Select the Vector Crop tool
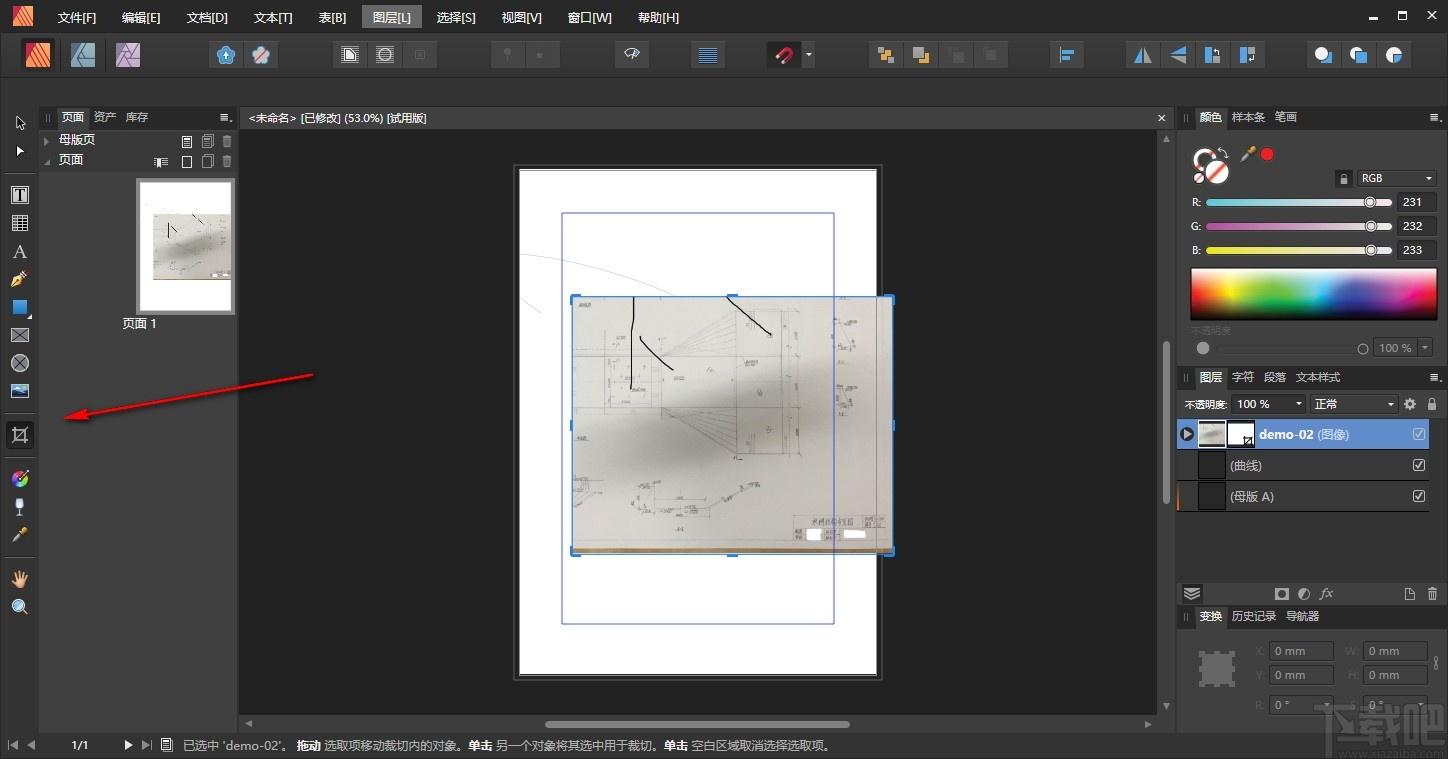 point(20,435)
